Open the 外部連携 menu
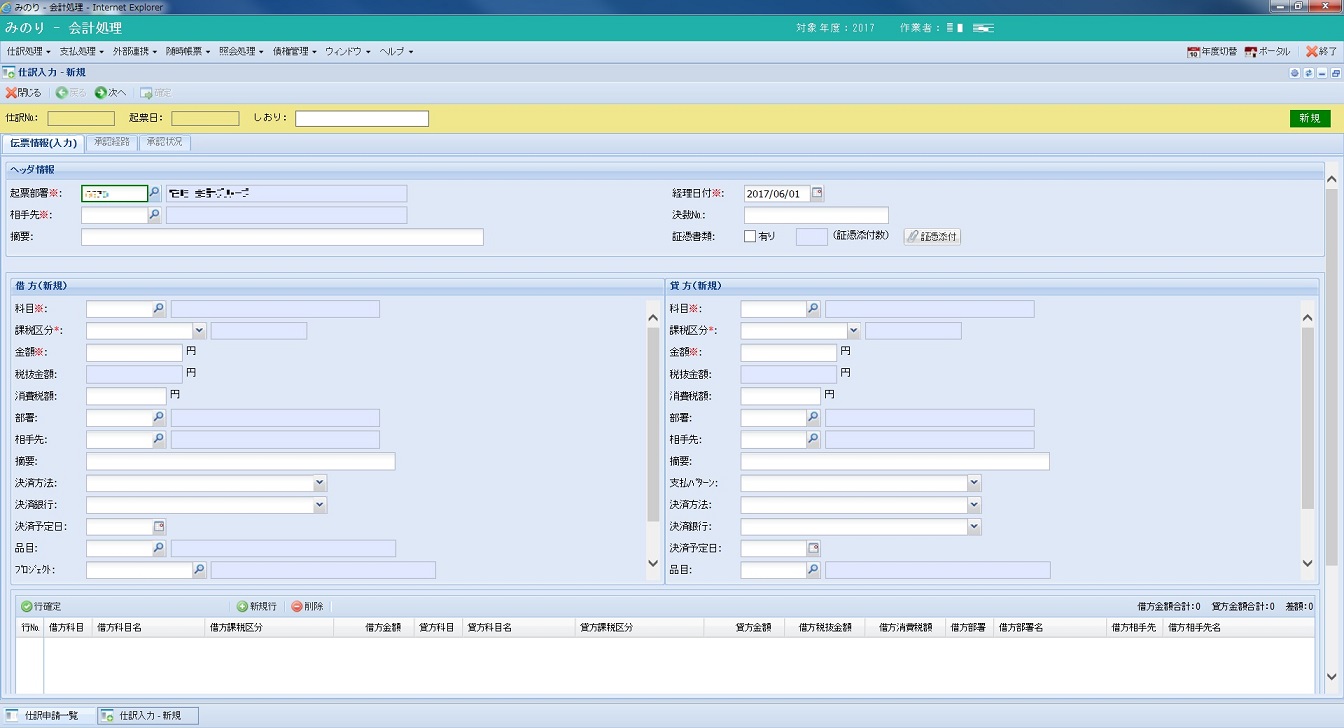 [134, 51]
